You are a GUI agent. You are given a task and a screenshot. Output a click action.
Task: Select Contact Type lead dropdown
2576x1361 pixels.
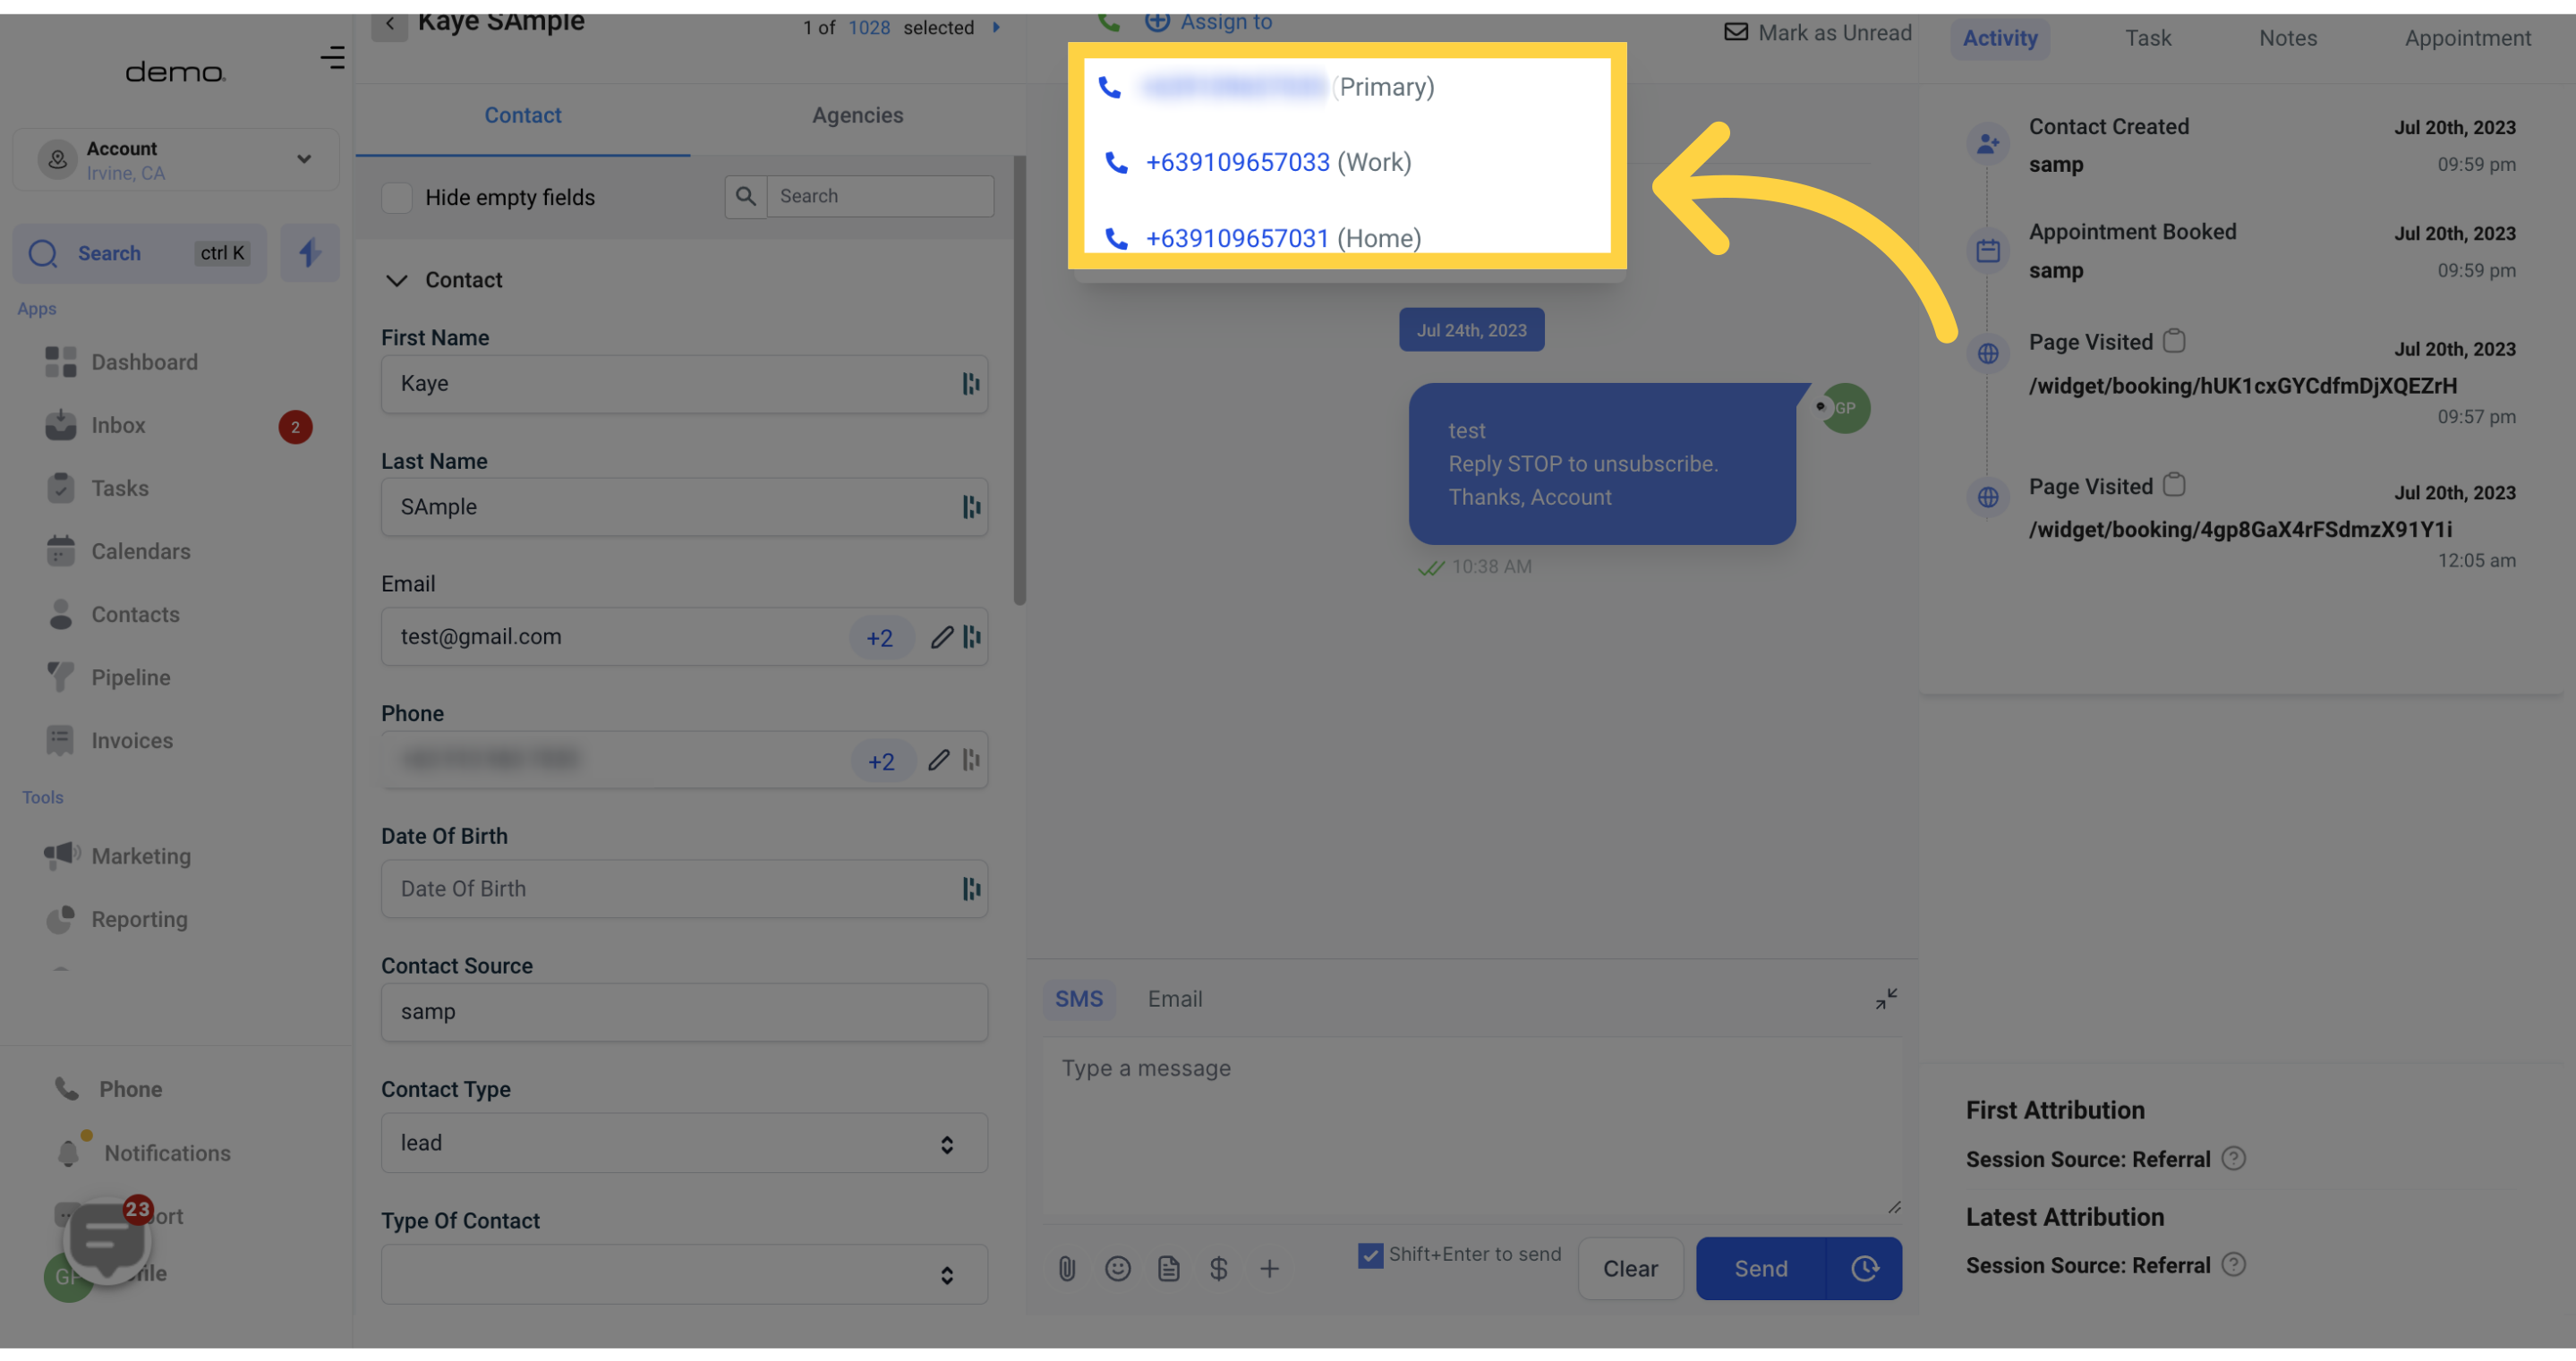[678, 1143]
